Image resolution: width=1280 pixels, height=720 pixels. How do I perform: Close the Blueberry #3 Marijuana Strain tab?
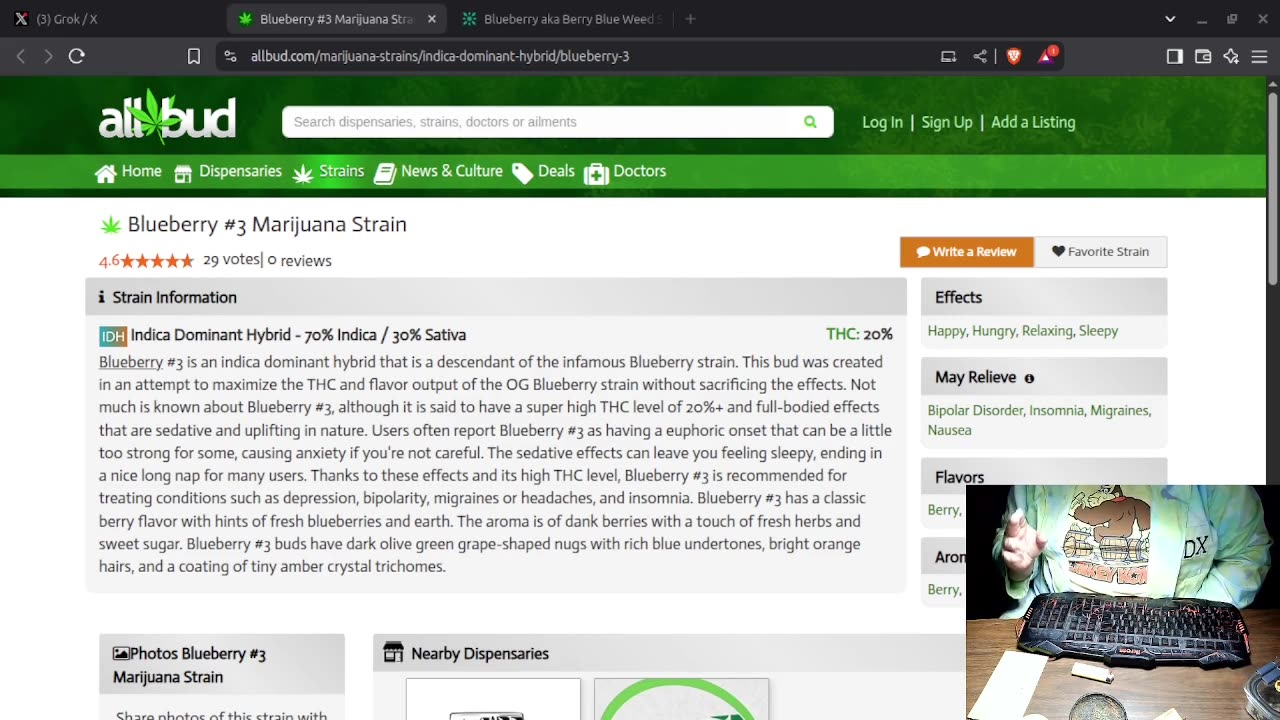point(432,19)
